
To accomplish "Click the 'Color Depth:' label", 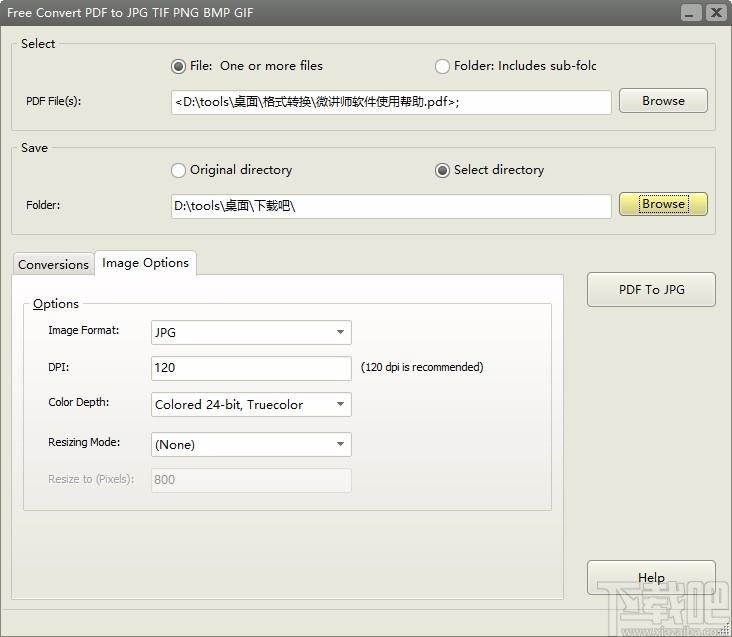I will (78, 402).
